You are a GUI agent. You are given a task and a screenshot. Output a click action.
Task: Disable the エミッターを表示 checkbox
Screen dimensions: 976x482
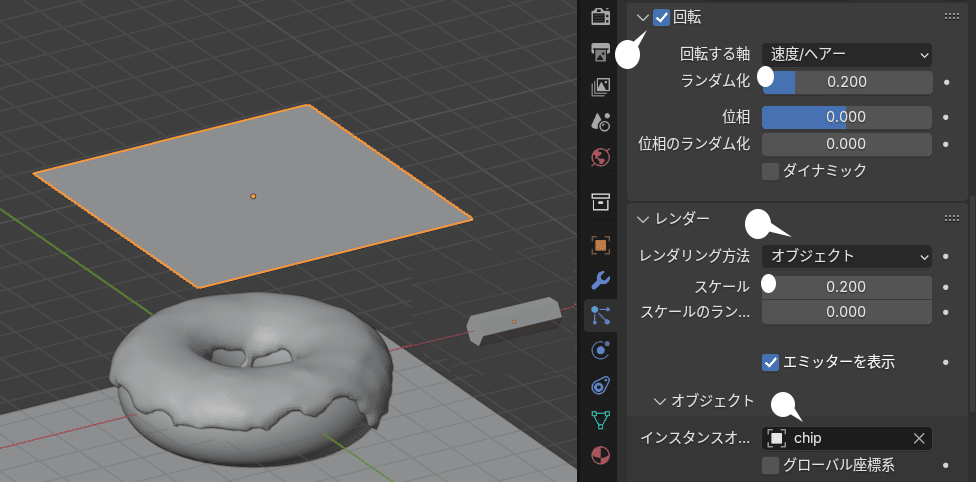tap(771, 362)
